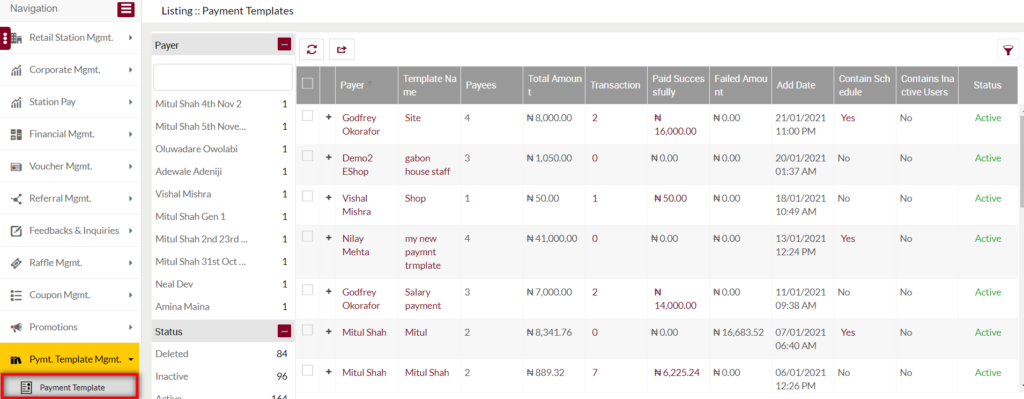Tick the checkbox for Vishal Mishra row
The height and width of the screenshot is (399, 1024).
pos(308,196)
